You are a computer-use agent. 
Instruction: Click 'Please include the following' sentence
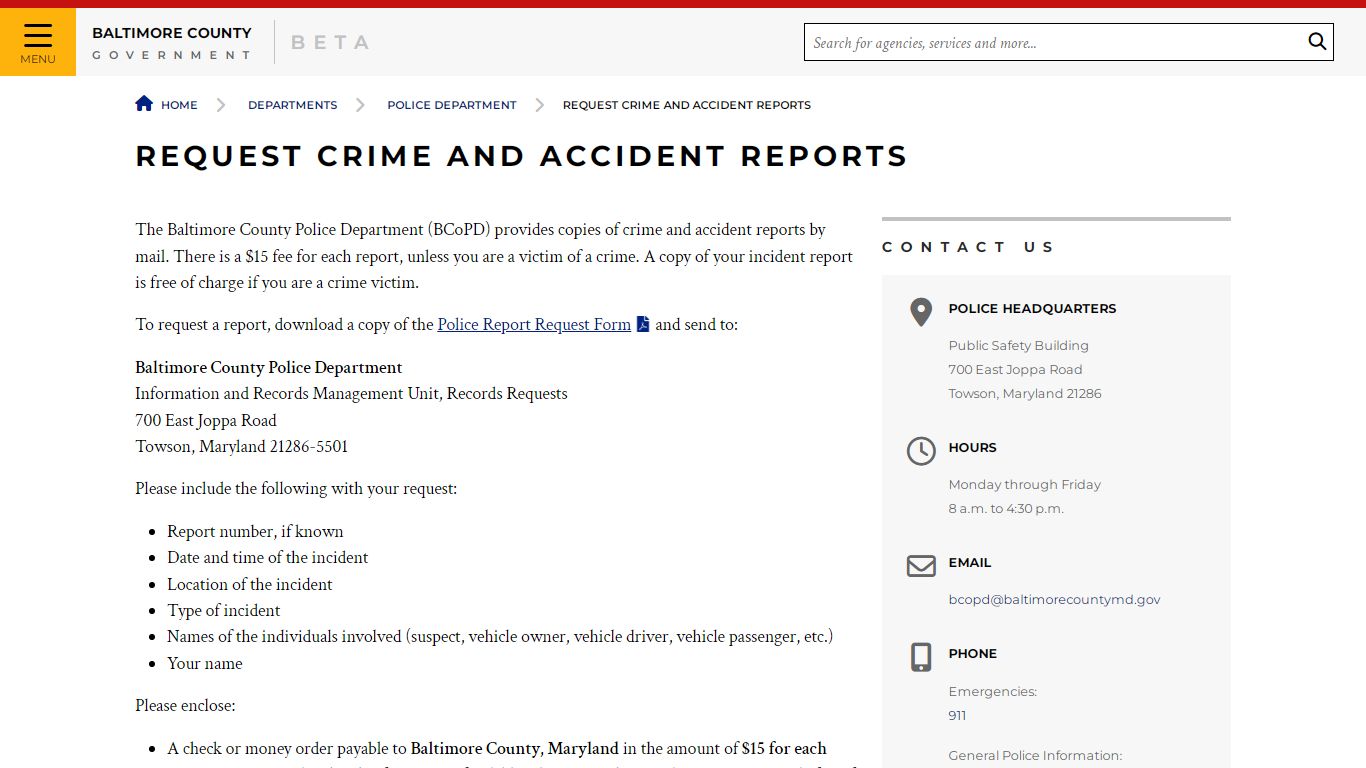(x=296, y=488)
